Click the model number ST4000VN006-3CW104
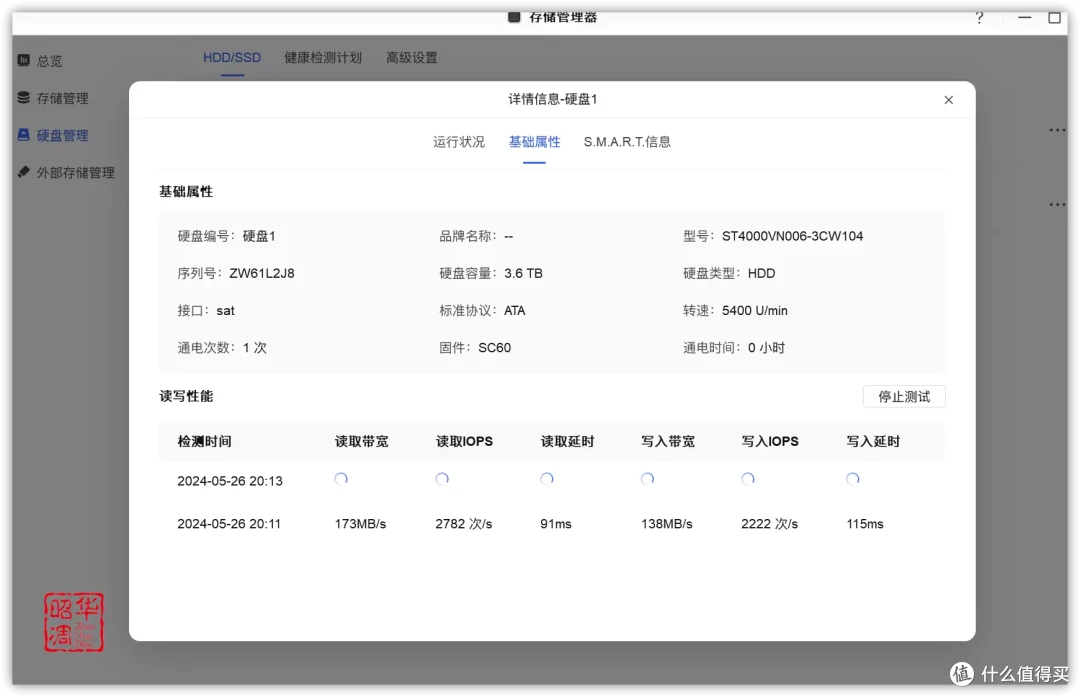Image resolution: width=1080 pixels, height=697 pixels. [x=792, y=236]
